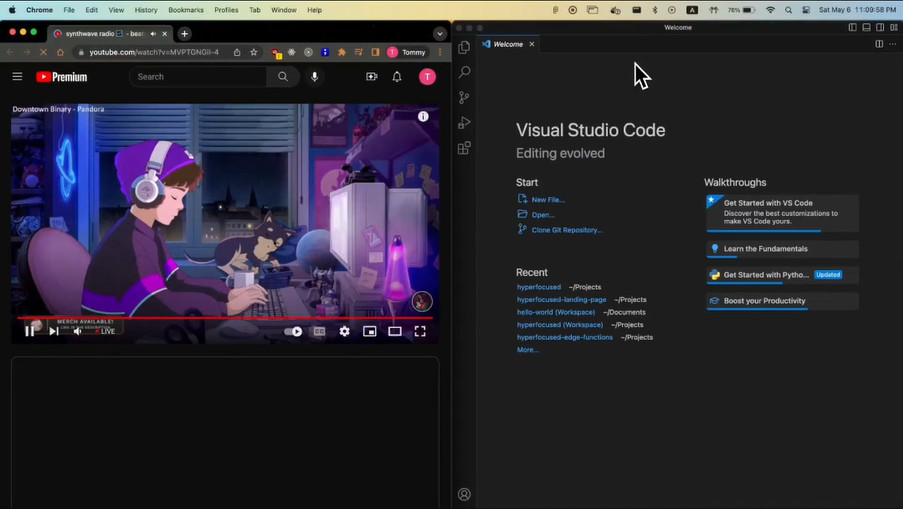Viewport: 903px width, 509px height.
Task: Open a new Chrome tab
Action: click(x=184, y=33)
